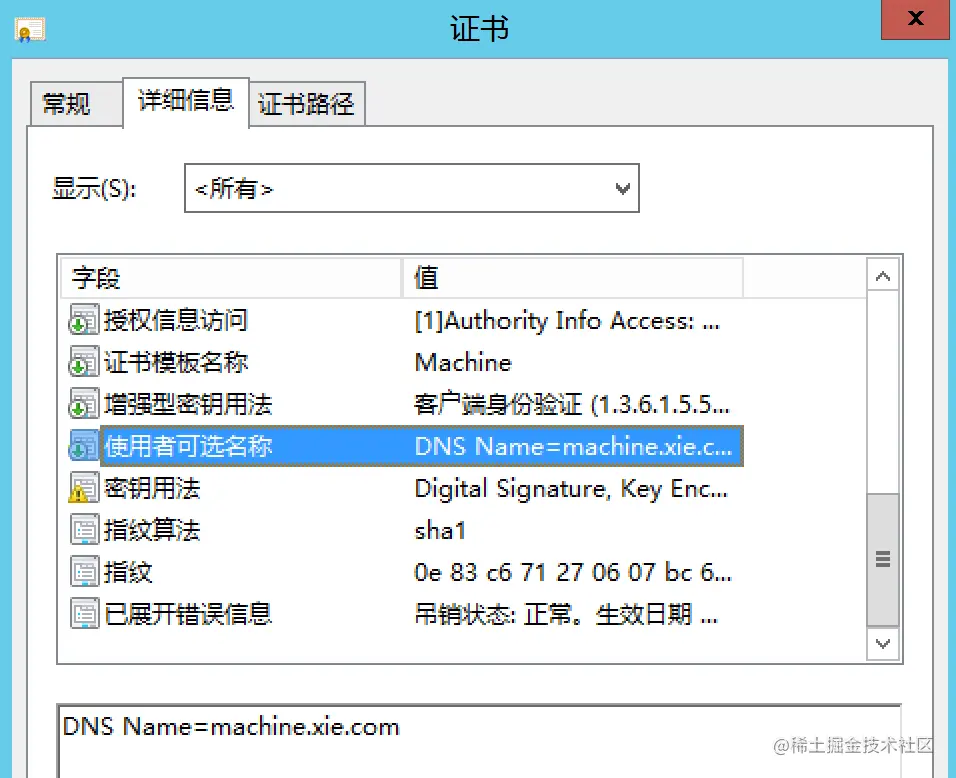Click the 字段 column header
Screen dimensions: 956x778
tap(231, 278)
